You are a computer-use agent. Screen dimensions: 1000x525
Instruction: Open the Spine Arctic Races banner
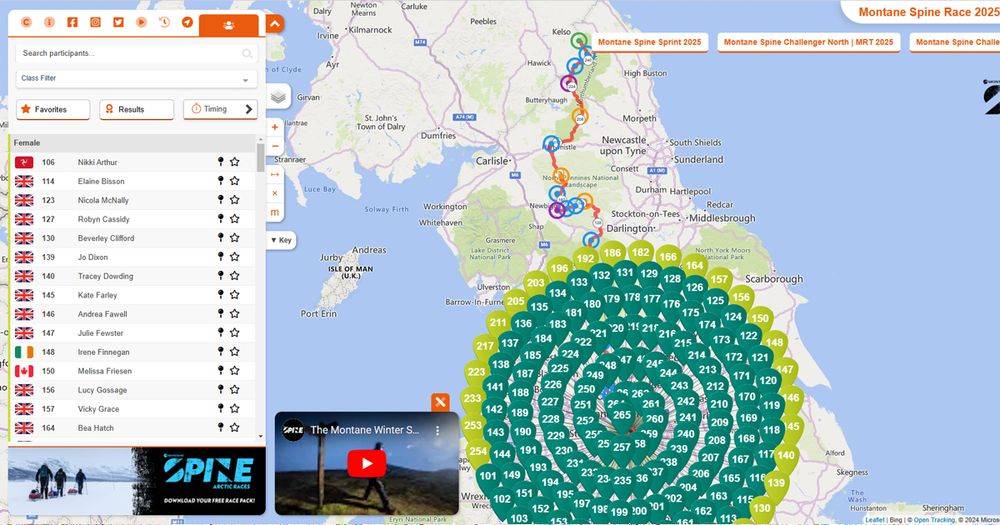click(136, 481)
